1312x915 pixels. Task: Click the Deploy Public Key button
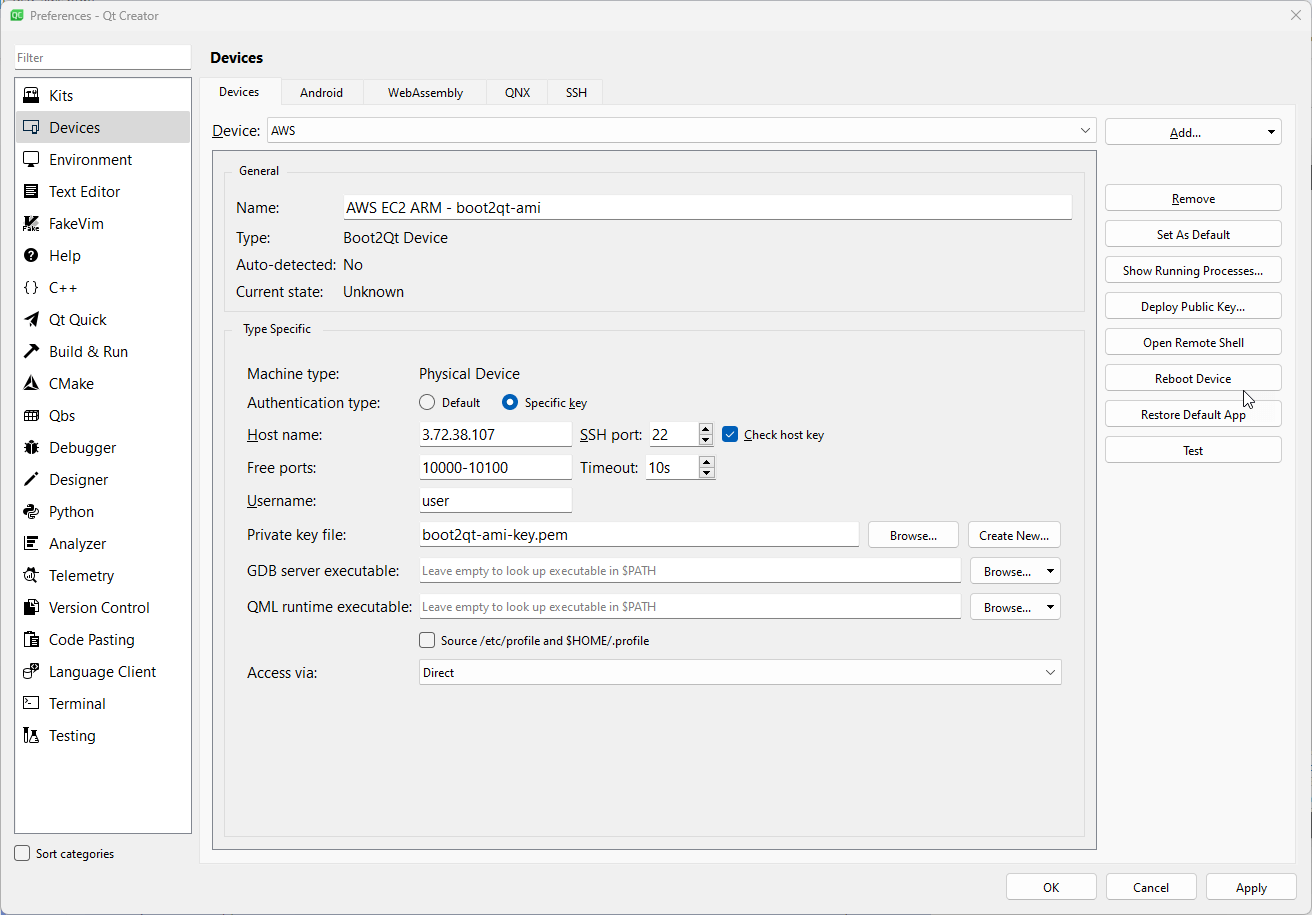(x=1192, y=307)
